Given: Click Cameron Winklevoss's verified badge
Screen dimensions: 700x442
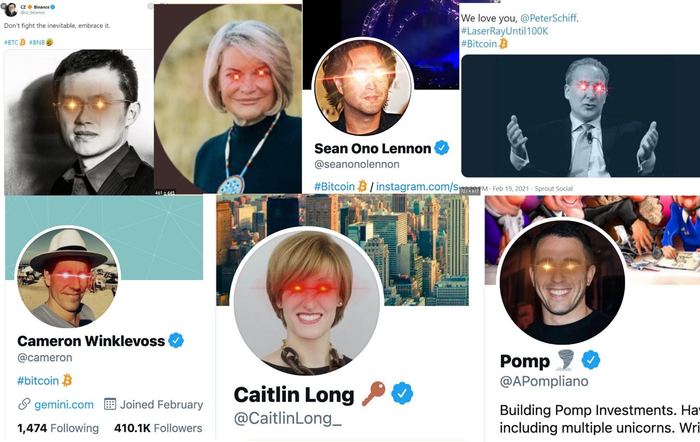Looking at the screenshot, I should coord(176,340).
